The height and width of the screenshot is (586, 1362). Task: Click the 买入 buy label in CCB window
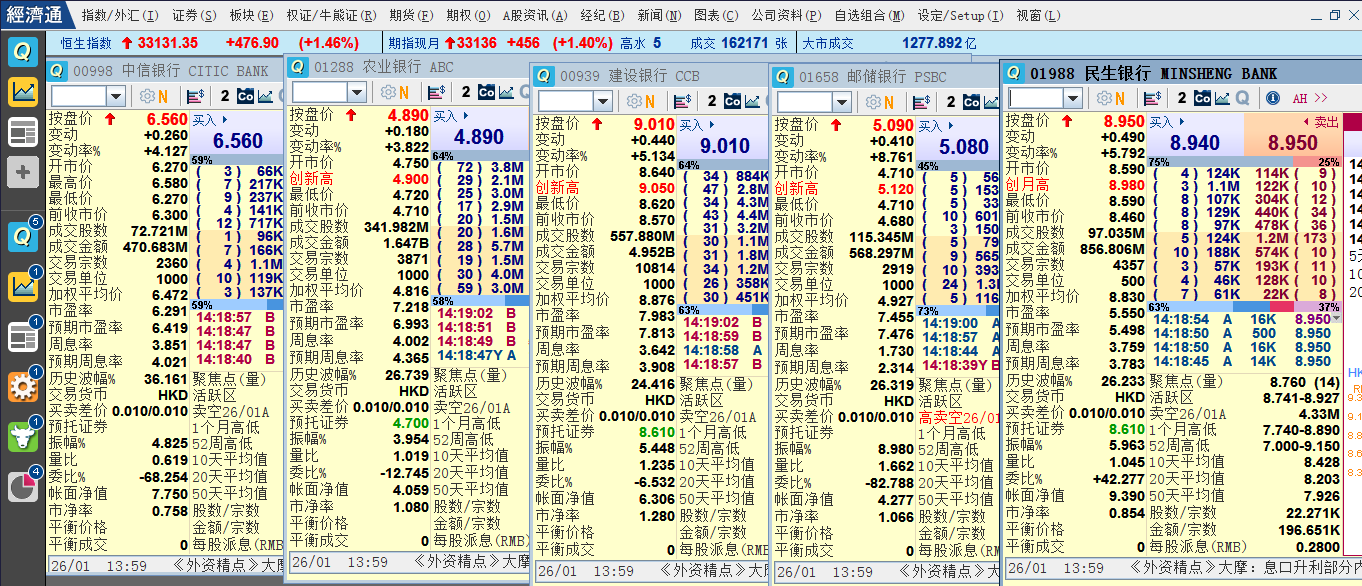[x=691, y=125]
